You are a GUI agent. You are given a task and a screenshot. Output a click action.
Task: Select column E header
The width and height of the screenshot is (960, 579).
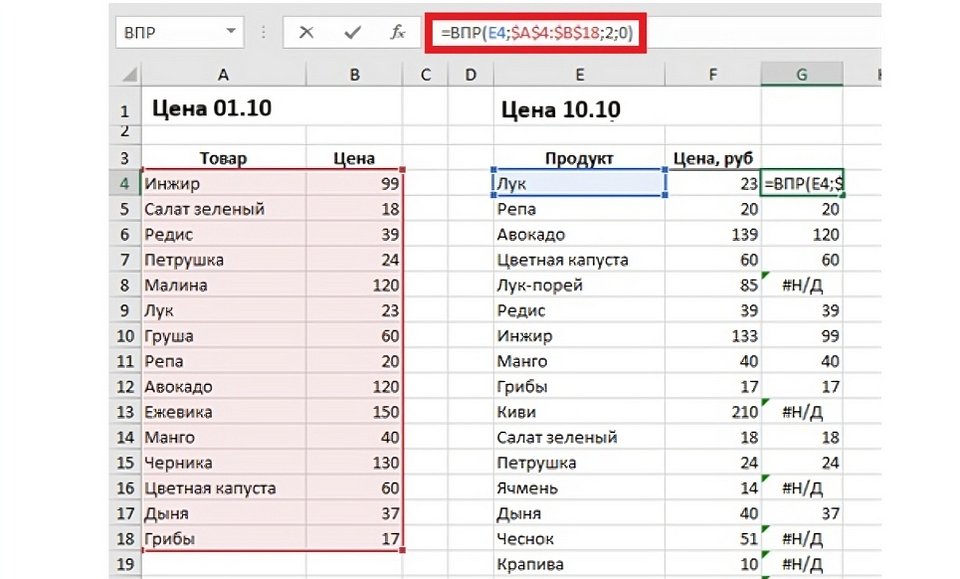[578, 74]
